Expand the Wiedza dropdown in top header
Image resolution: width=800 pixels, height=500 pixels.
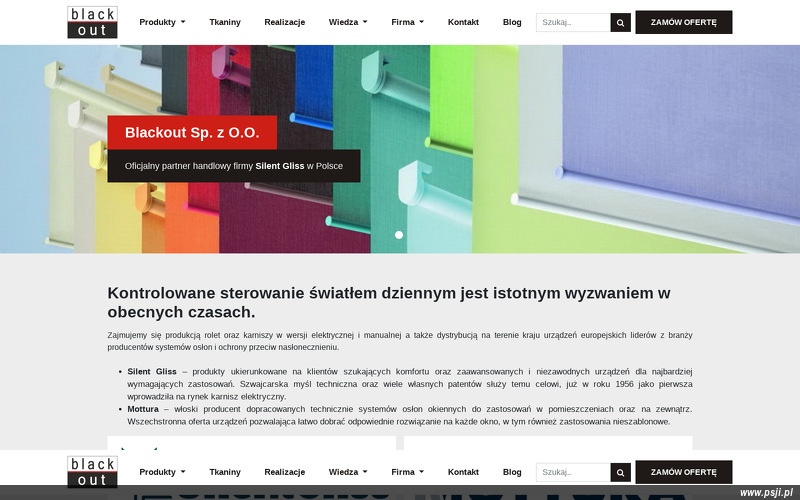348,22
